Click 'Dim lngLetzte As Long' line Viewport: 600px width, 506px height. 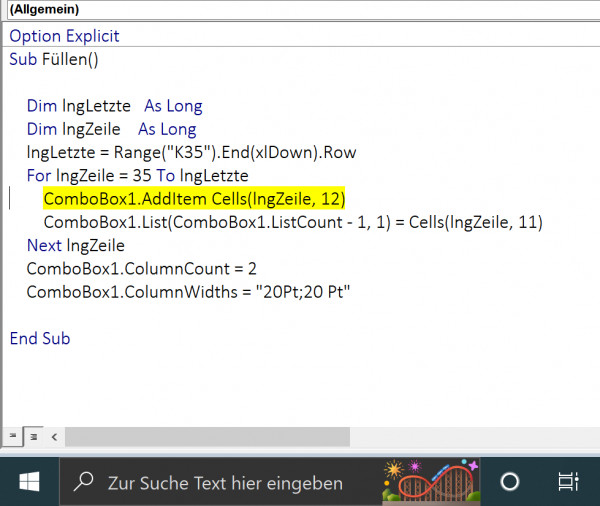(114, 106)
